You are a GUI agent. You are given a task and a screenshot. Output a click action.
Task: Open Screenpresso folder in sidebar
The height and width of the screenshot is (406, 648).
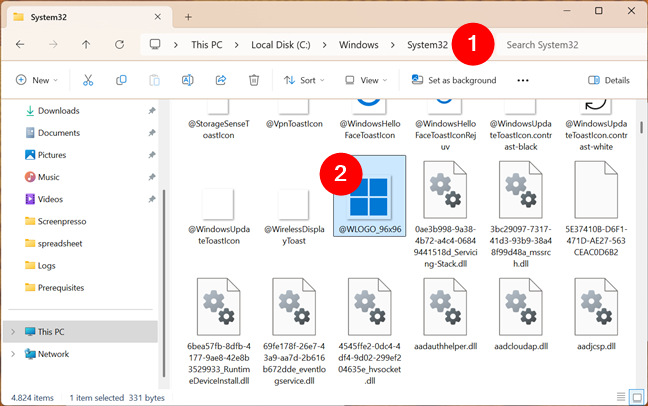64,220
